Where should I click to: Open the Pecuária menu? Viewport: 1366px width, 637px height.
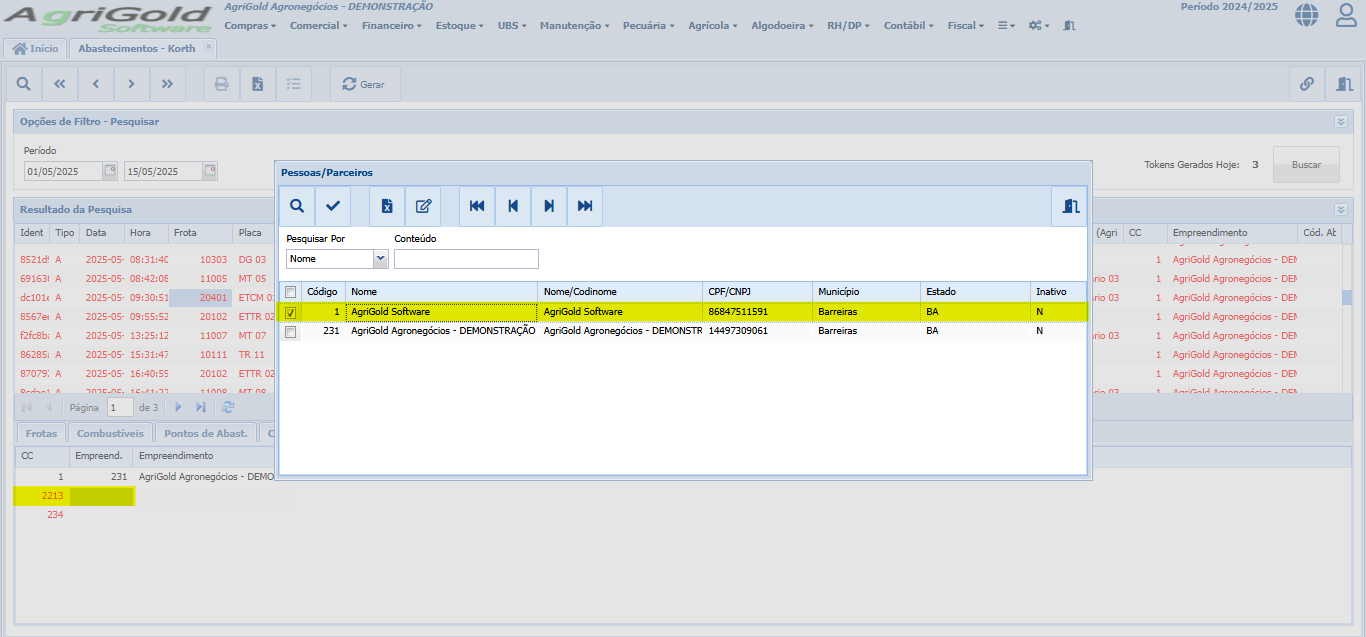pos(648,25)
